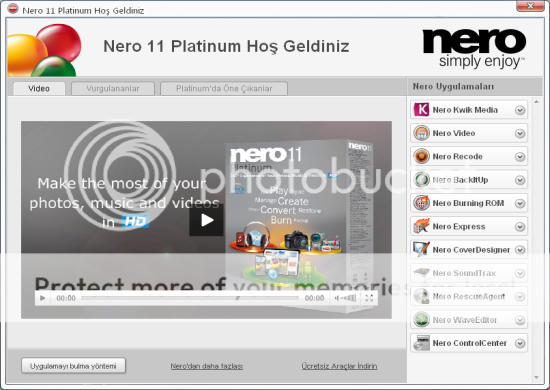Click the Nero Kwik Media icon
Screen dimensions: 550x390
tap(421, 110)
